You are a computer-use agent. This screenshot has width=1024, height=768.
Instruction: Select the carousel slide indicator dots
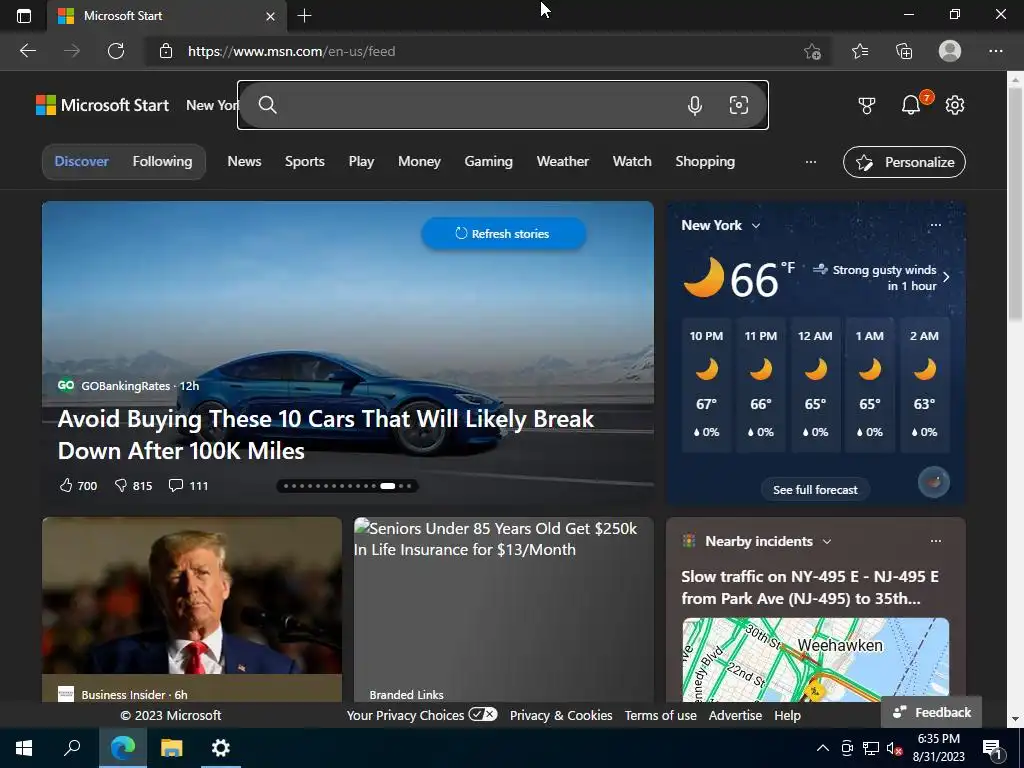pyautogui.click(x=347, y=486)
